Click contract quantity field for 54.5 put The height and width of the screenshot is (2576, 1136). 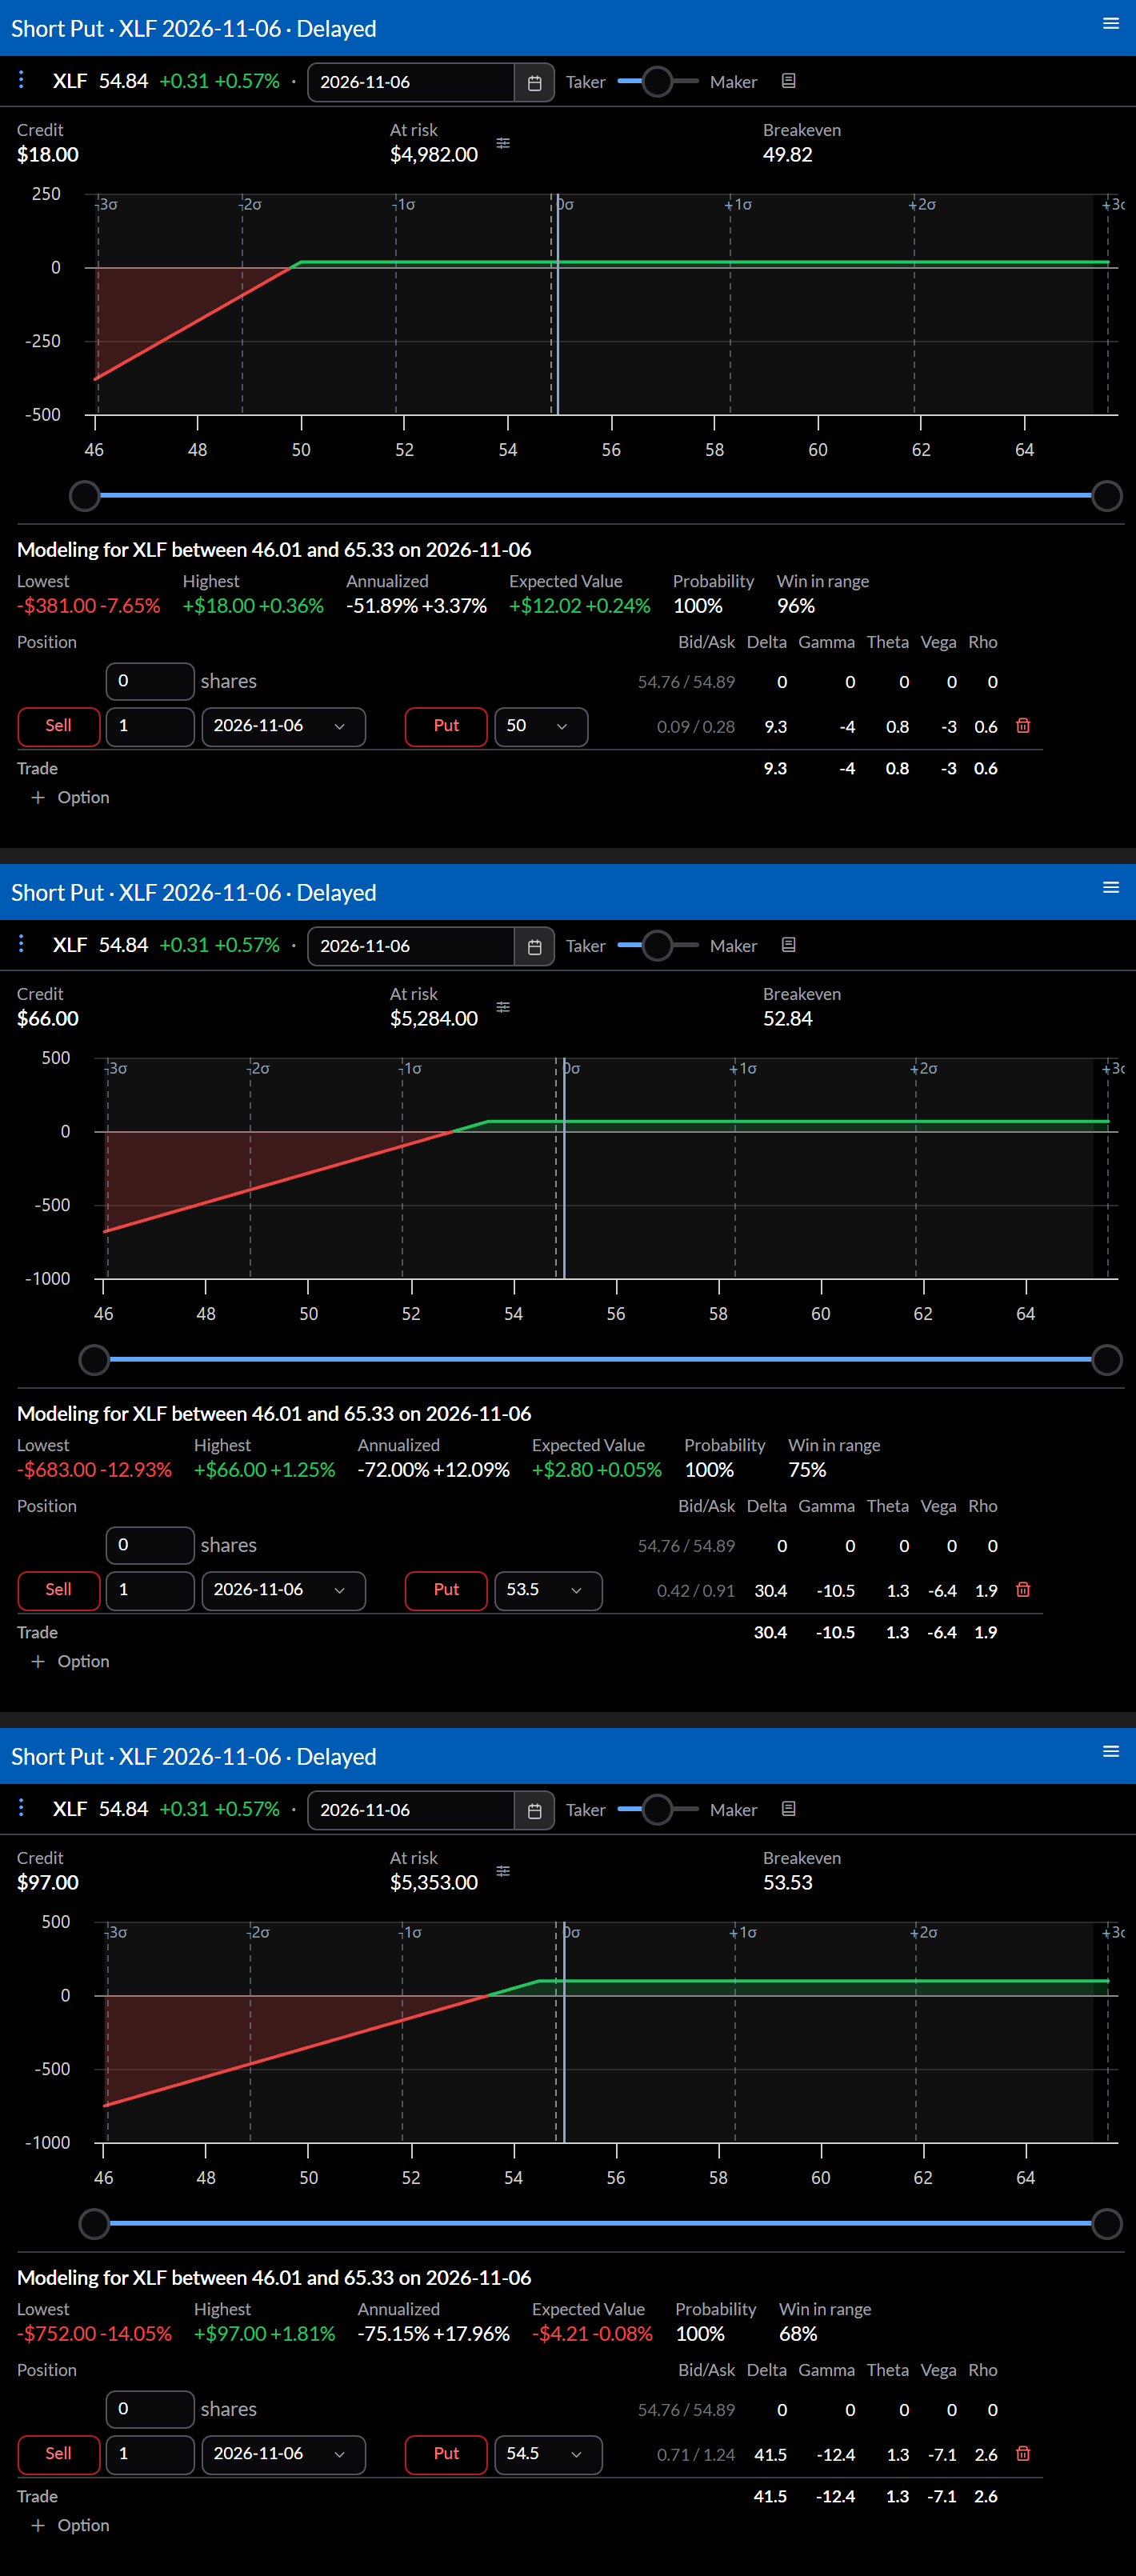tap(150, 2455)
